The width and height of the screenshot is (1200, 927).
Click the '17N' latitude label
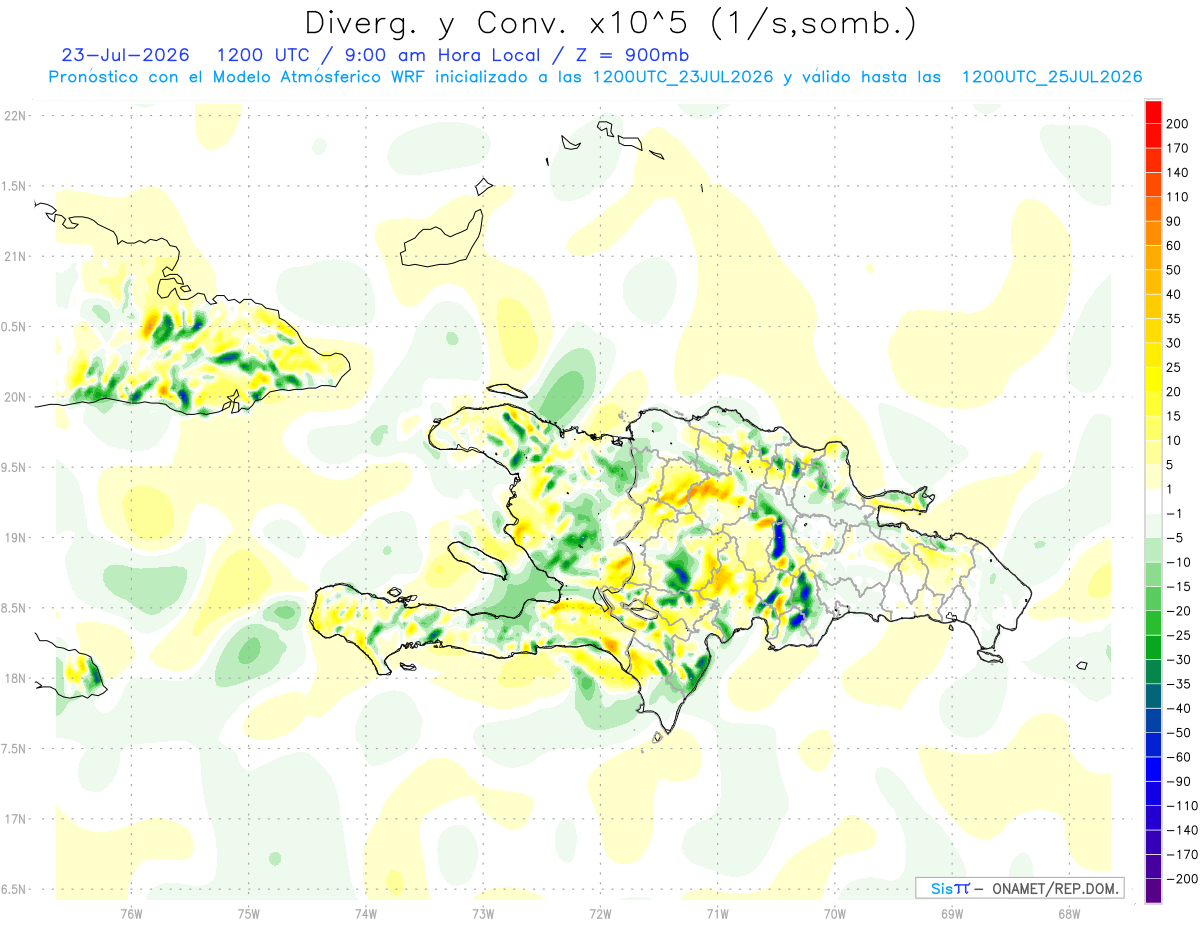14,819
